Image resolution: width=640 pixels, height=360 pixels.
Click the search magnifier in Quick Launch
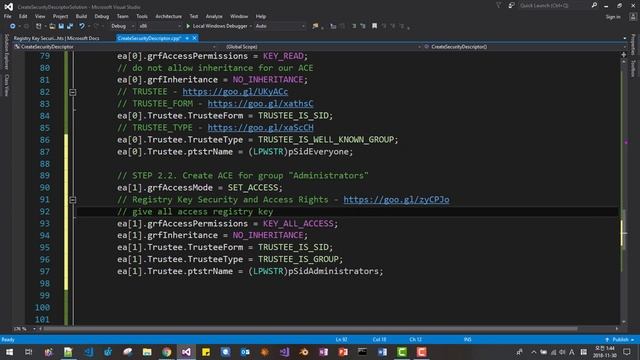594,5
